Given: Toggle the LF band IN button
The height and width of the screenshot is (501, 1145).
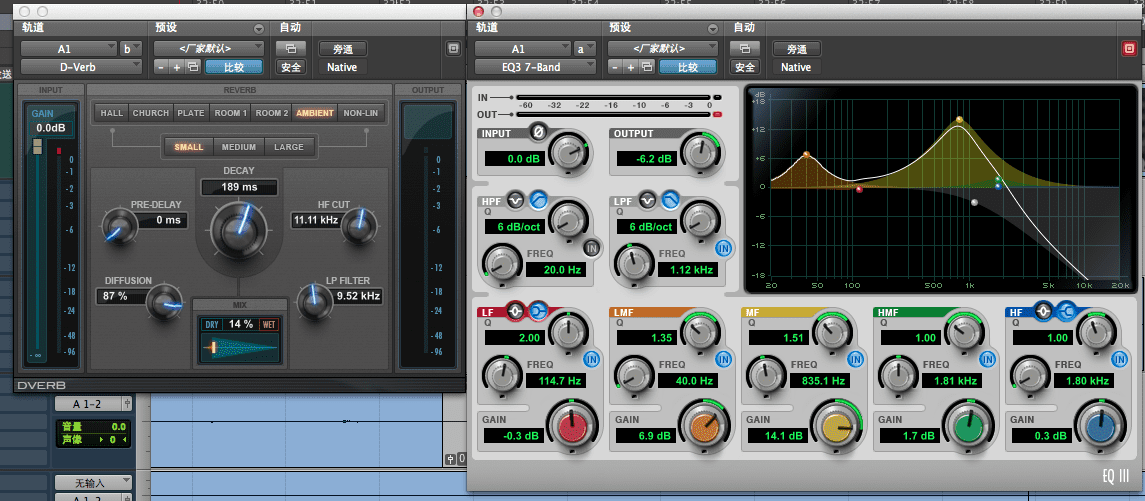Looking at the screenshot, I should 591,359.
